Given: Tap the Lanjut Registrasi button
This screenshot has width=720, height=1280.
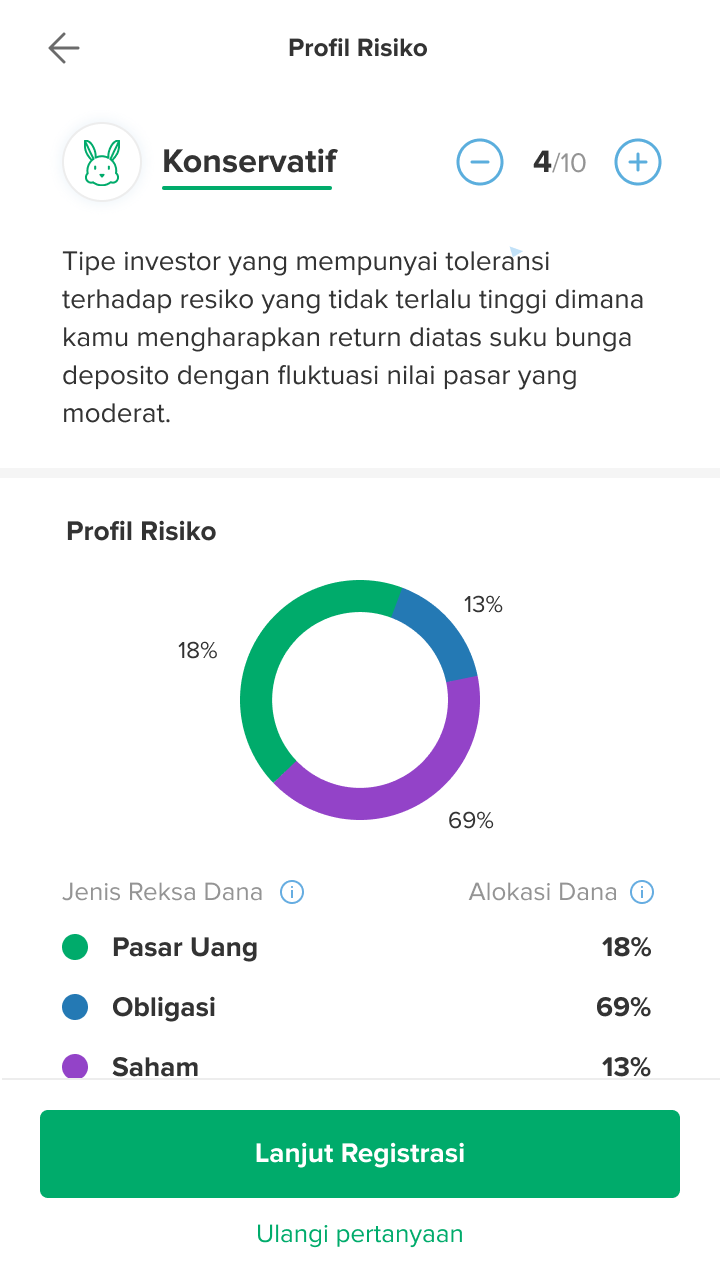Looking at the screenshot, I should click(x=359, y=1153).
